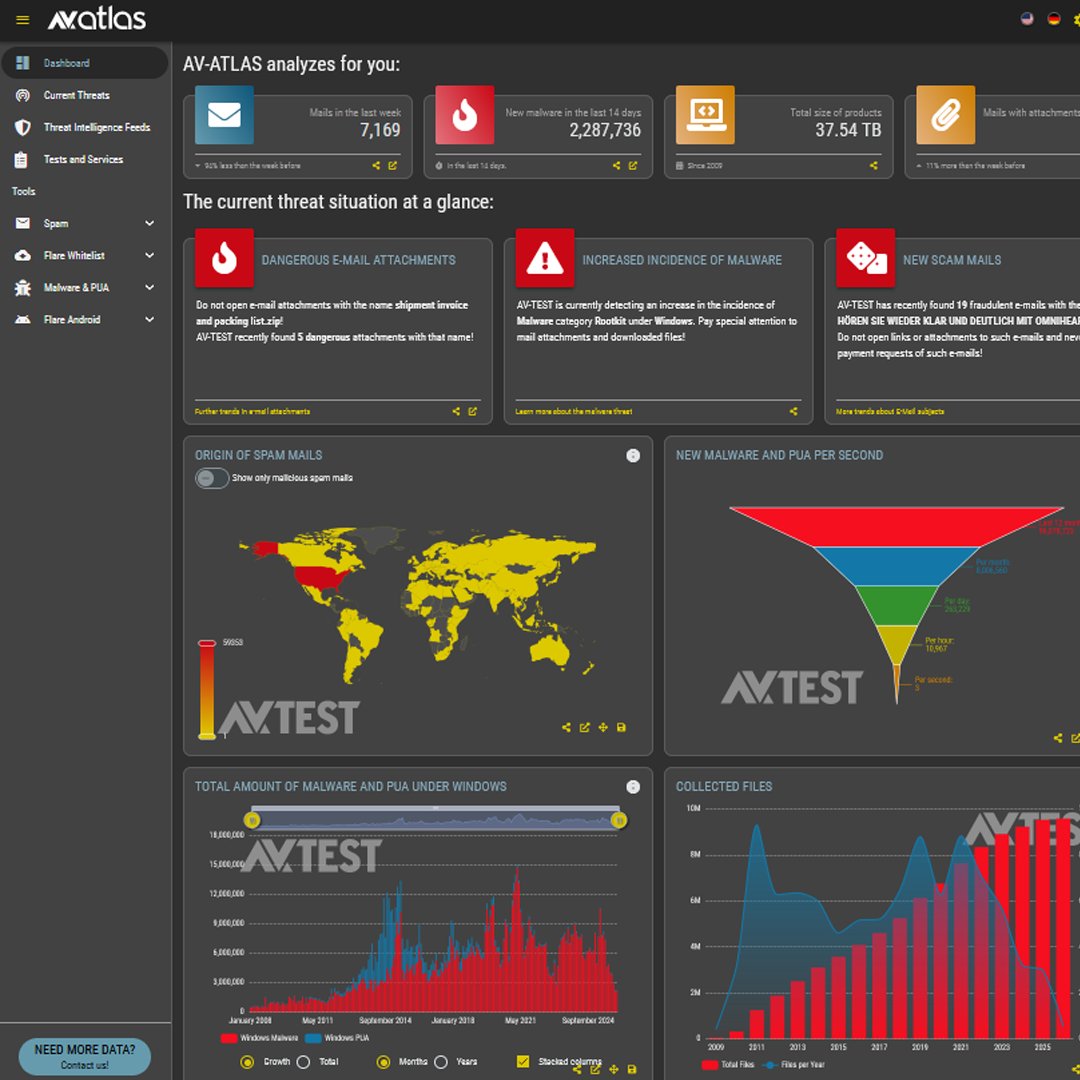The height and width of the screenshot is (1080, 1080).
Task: Click the top handle of the map color scale
Action: point(207,643)
